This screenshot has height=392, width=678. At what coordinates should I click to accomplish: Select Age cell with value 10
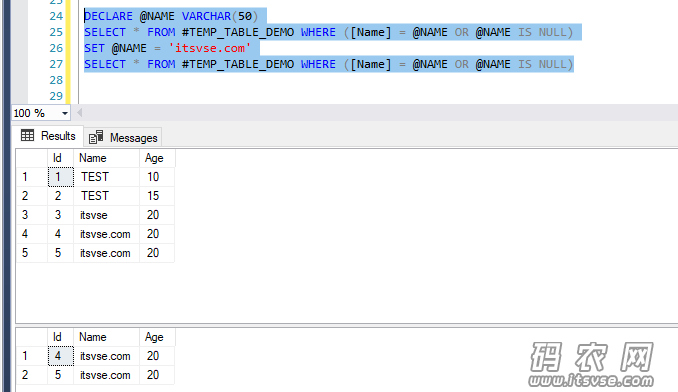pos(157,177)
